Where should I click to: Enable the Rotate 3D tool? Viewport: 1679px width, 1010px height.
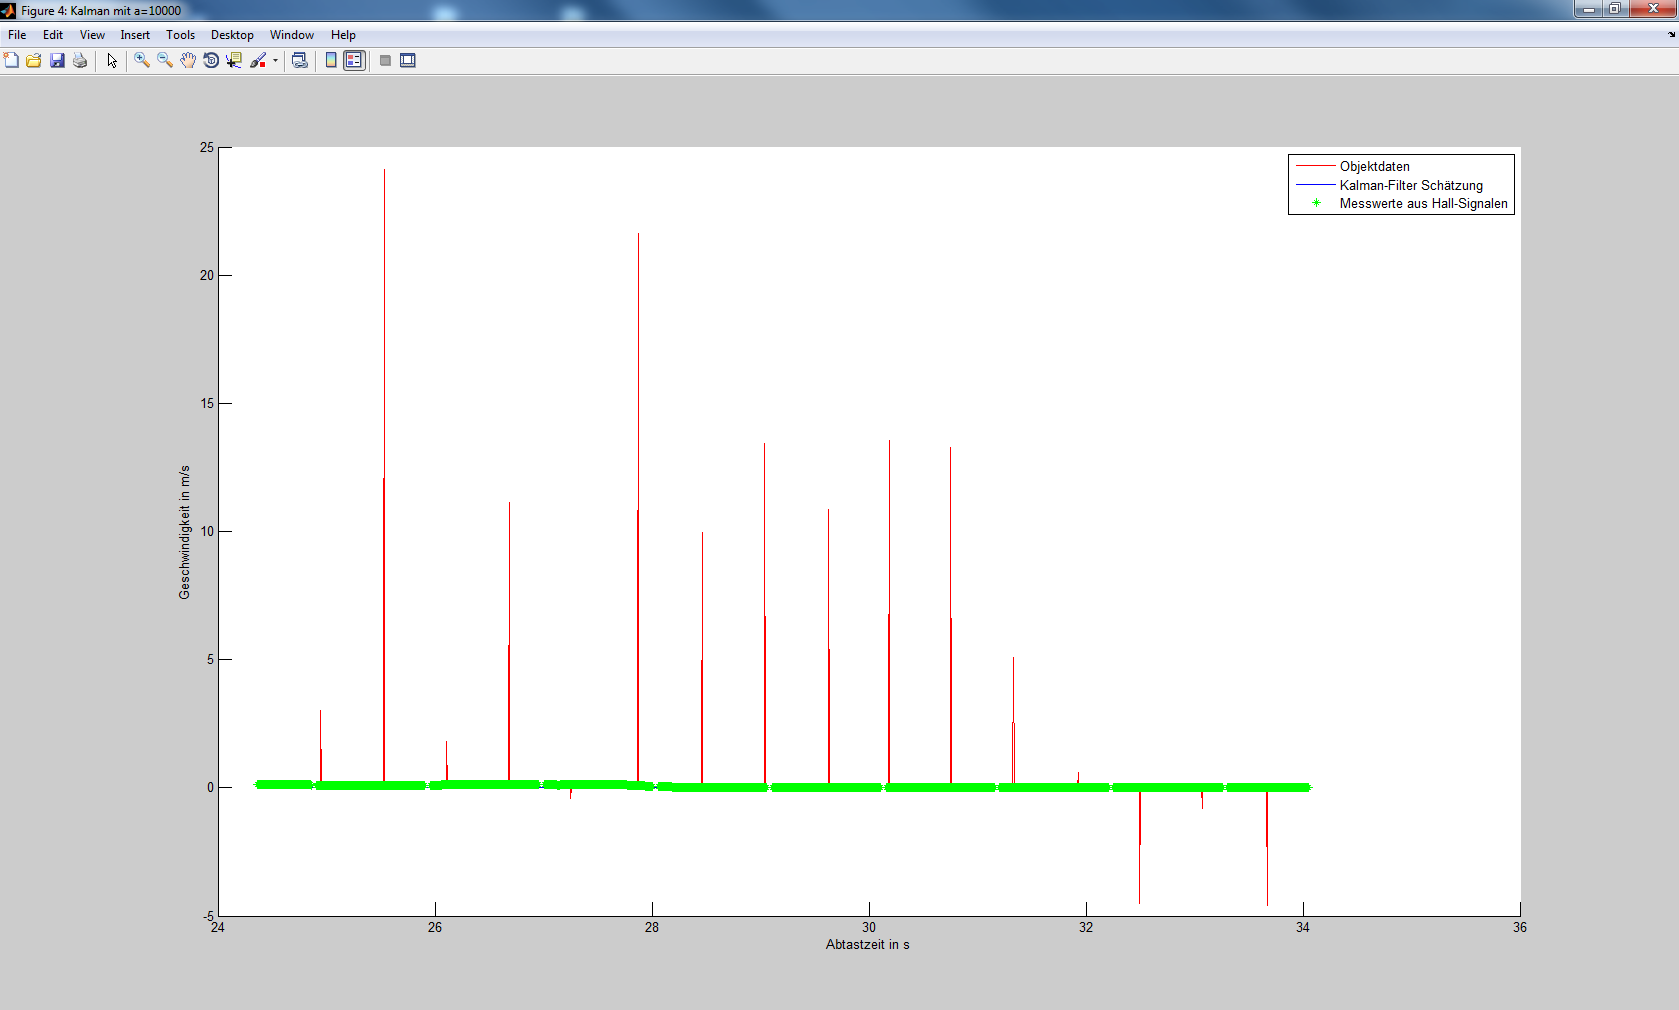pyautogui.click(x=211, y=61)
